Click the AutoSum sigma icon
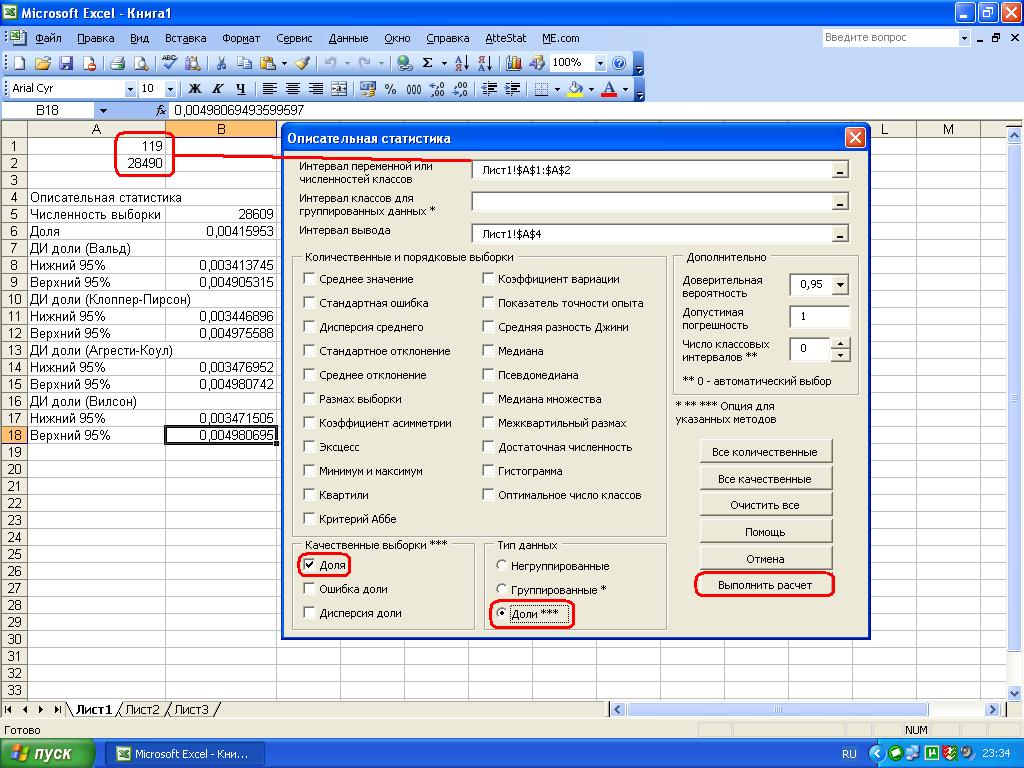This screenshot has width=1024, height=768. click(x=428, y=63)
